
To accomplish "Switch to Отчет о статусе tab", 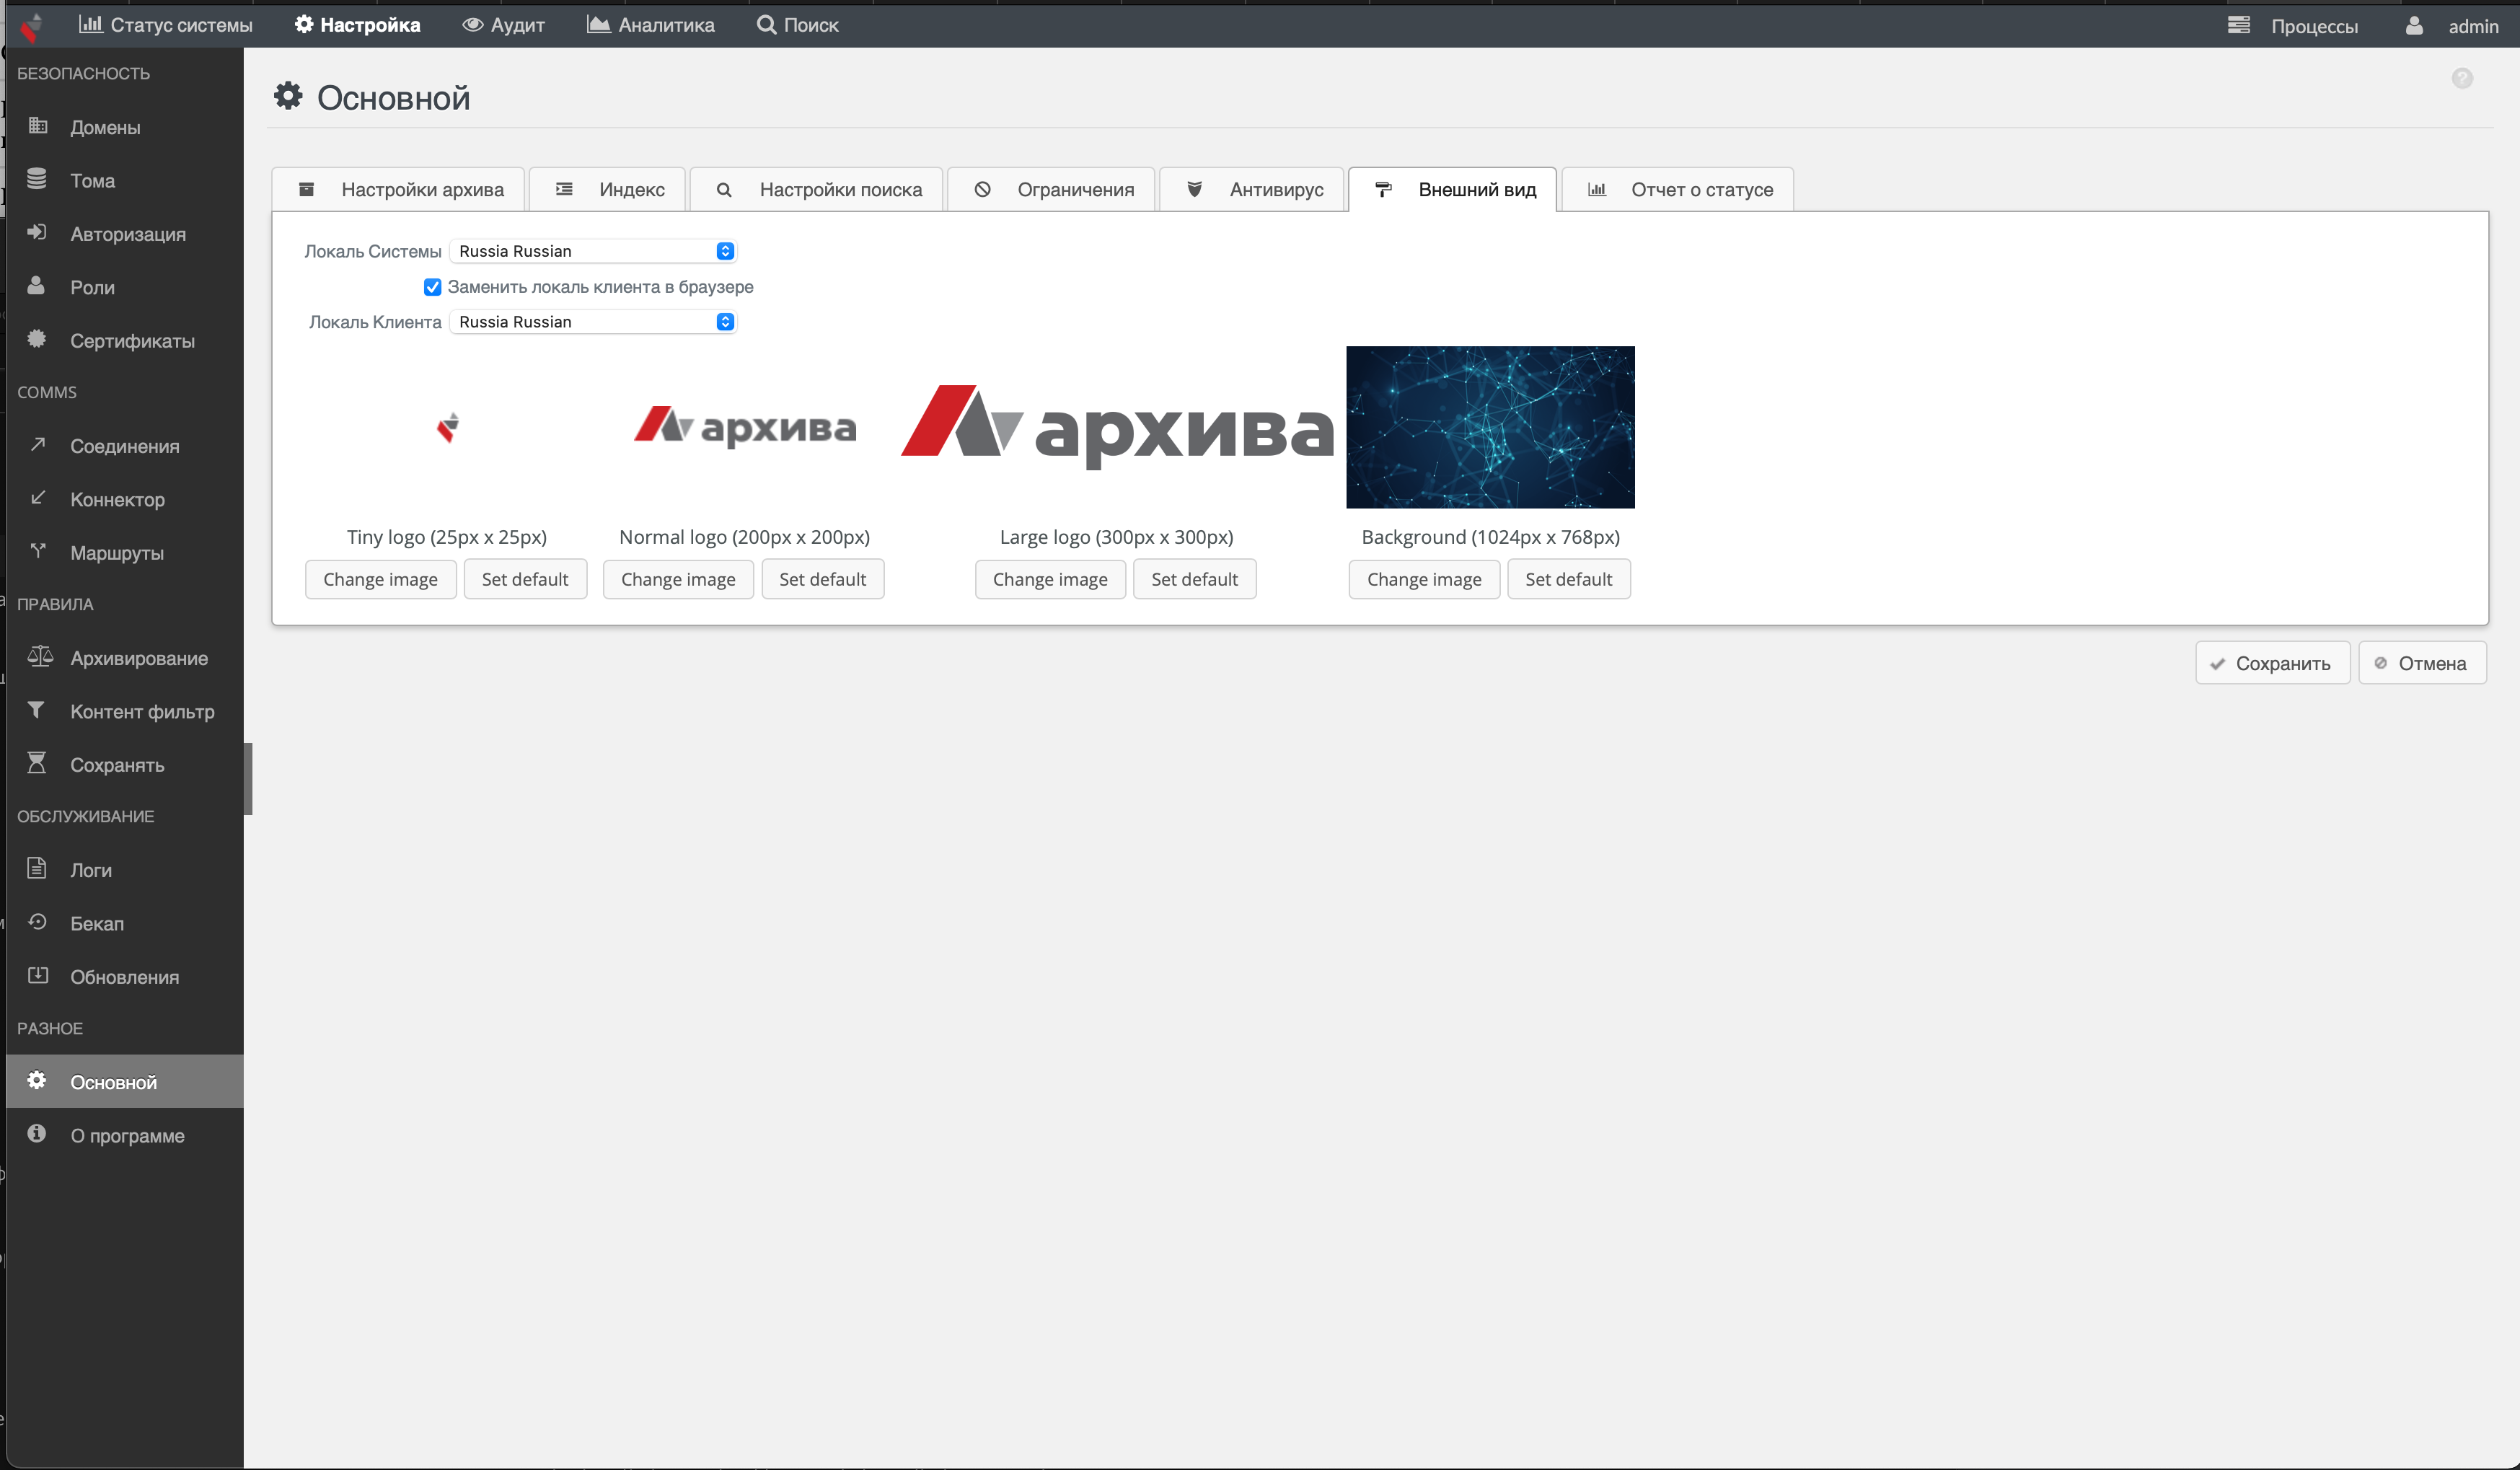I will click(x=1678, y=190).
